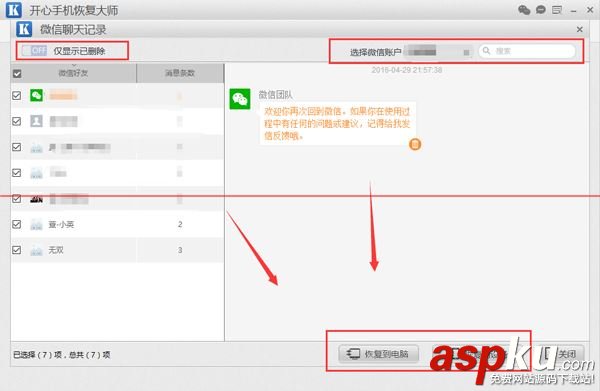Click into the 搜索 search field

coord(527,51)
